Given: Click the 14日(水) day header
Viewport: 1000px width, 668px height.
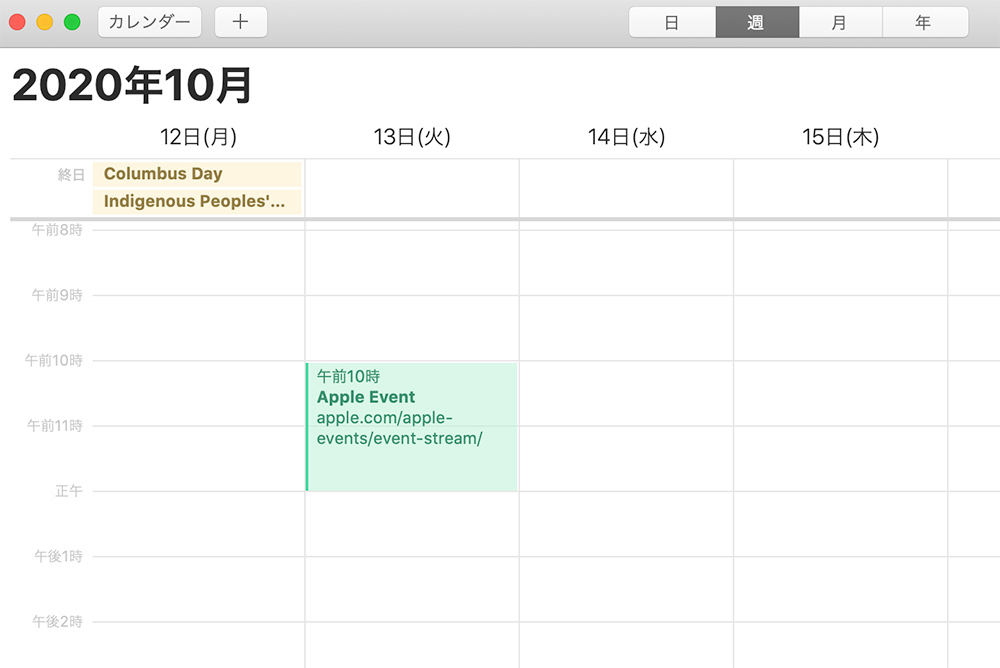Looking at the screenshot, I should coord(626,137).
